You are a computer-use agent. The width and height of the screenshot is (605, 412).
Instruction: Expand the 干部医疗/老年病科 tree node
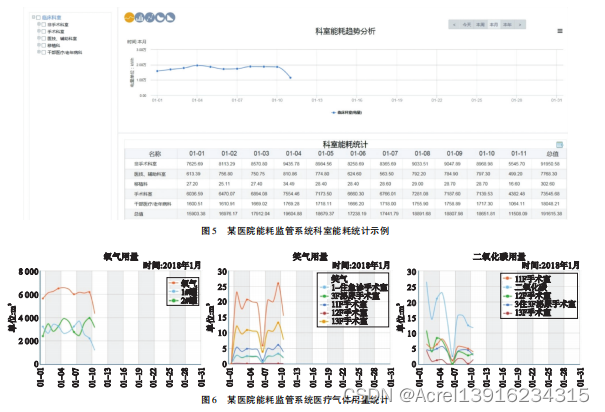coord(39,52)
